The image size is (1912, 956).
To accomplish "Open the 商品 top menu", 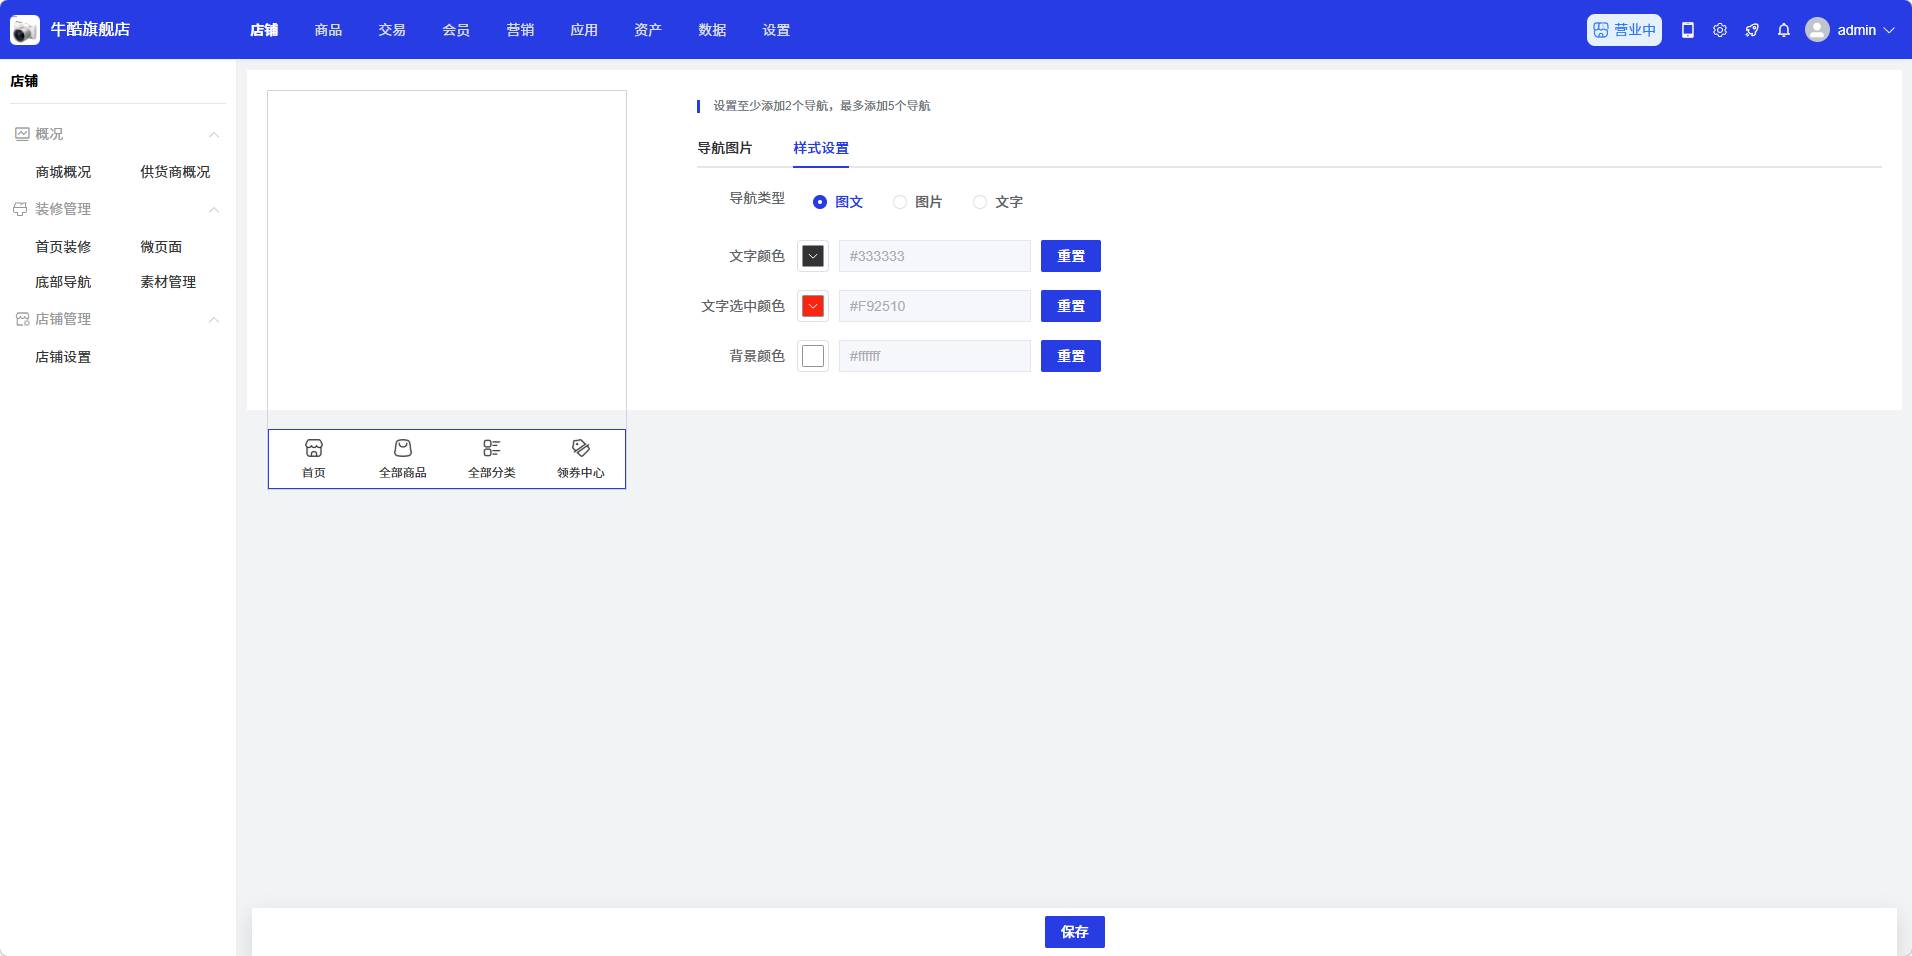I will 328,30.
